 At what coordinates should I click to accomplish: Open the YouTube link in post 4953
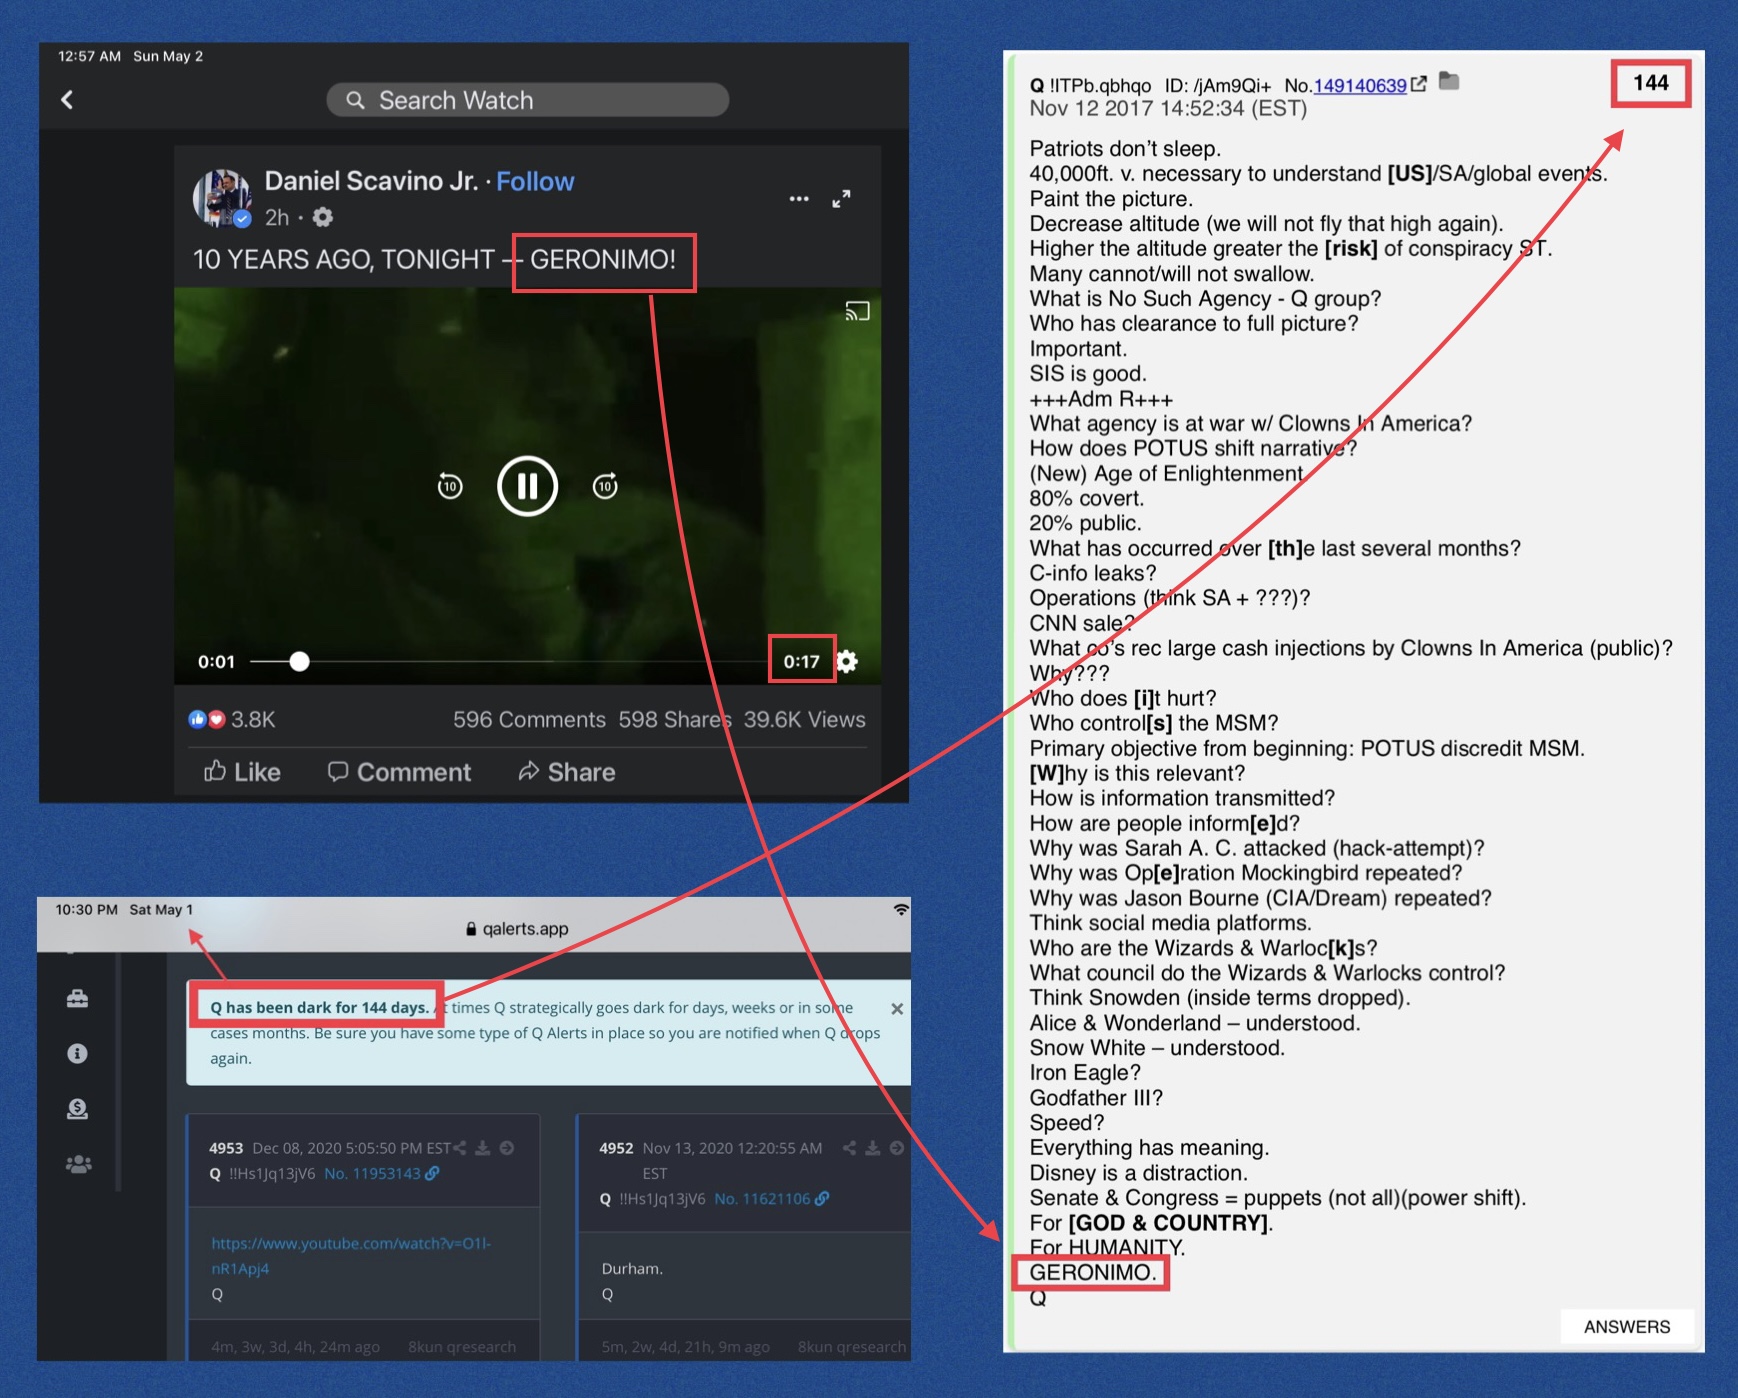point(351,1256)
